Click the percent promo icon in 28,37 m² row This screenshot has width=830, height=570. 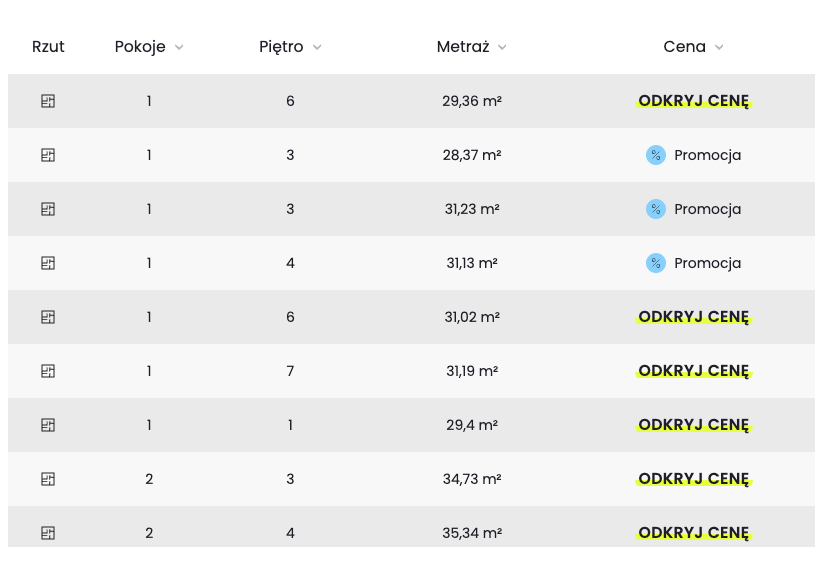[x=656, y=155]
